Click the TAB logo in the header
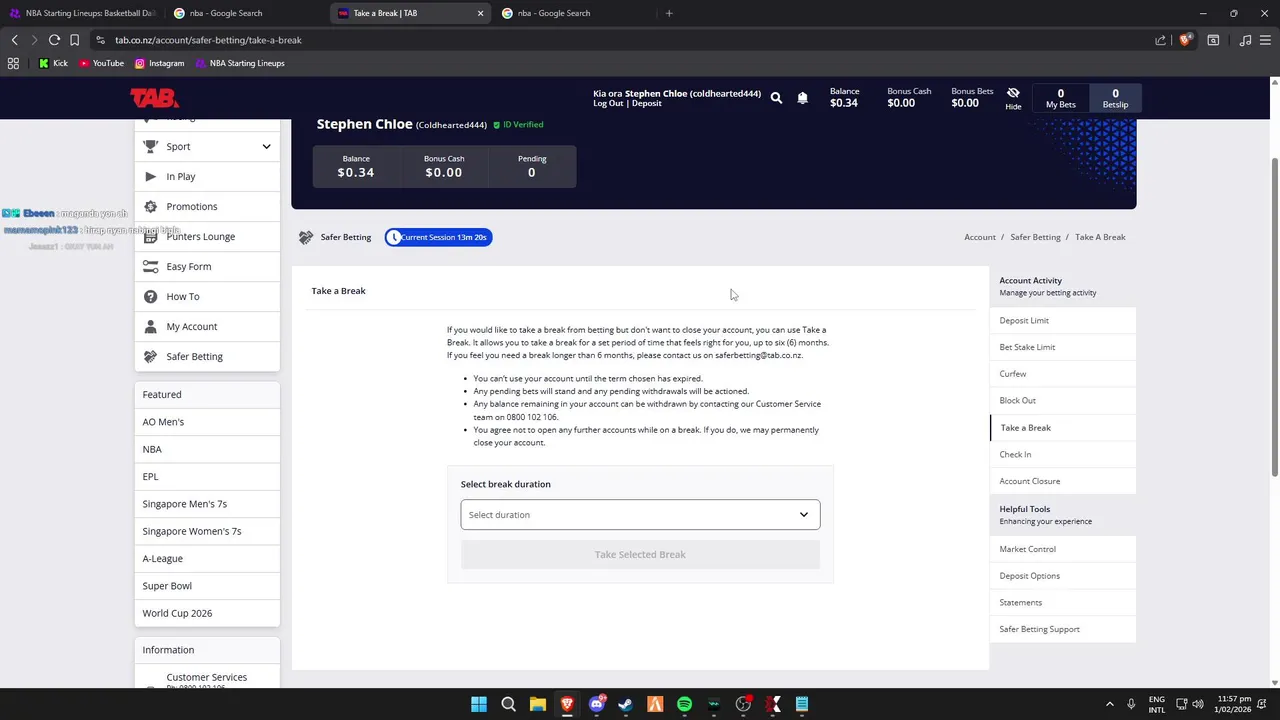 tap(154, 98)
